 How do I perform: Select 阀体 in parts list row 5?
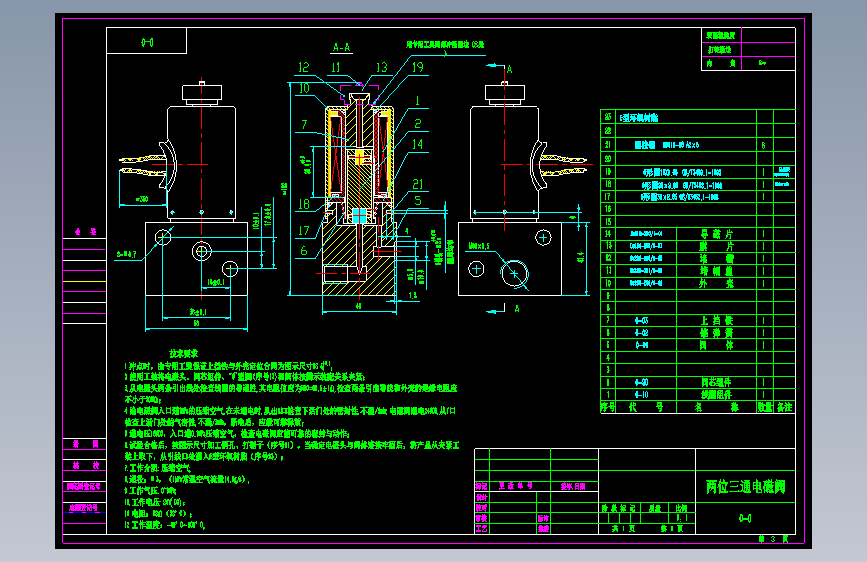717,345
